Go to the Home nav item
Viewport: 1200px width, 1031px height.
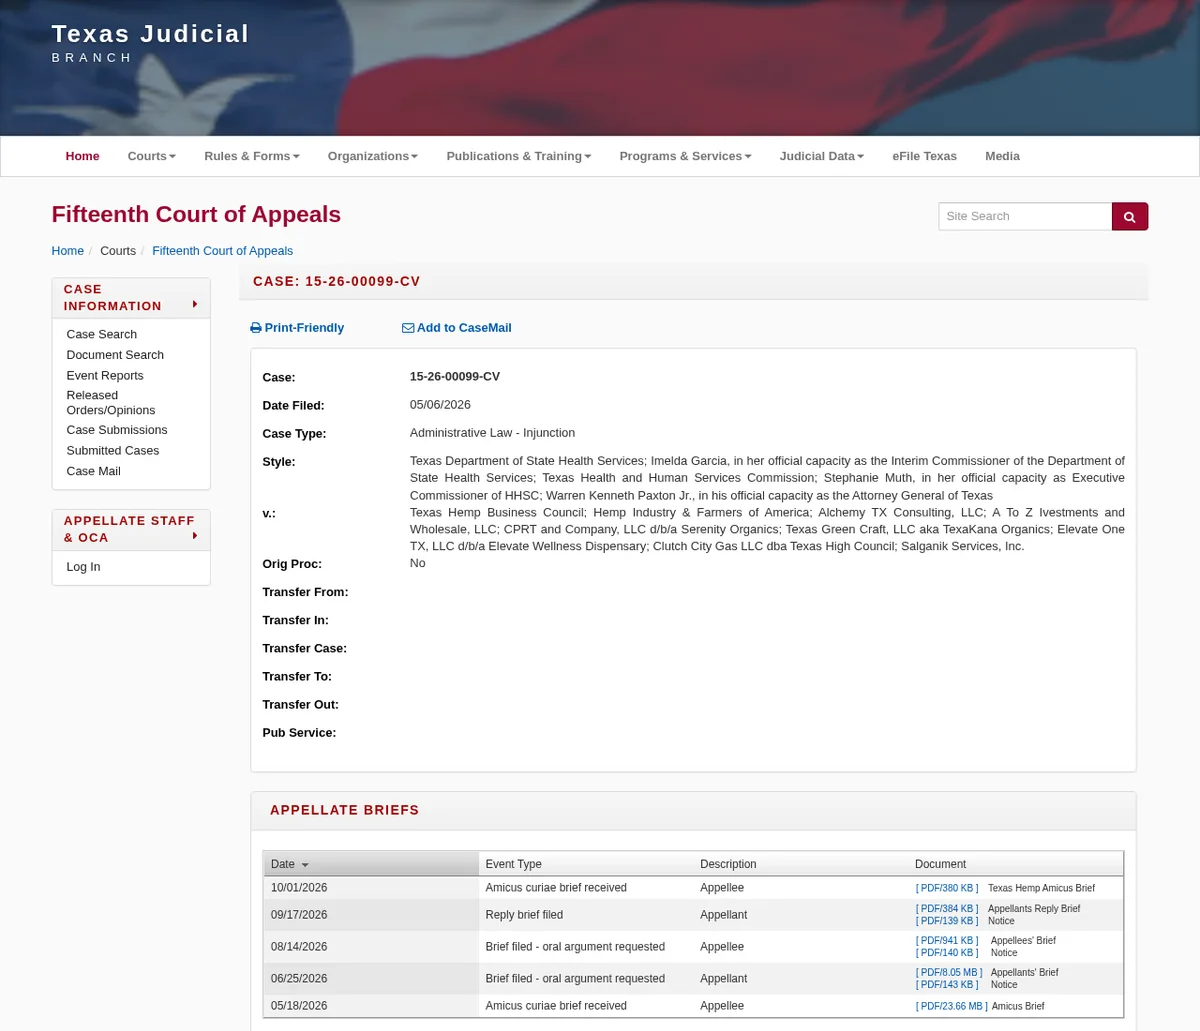coord(83,156)
